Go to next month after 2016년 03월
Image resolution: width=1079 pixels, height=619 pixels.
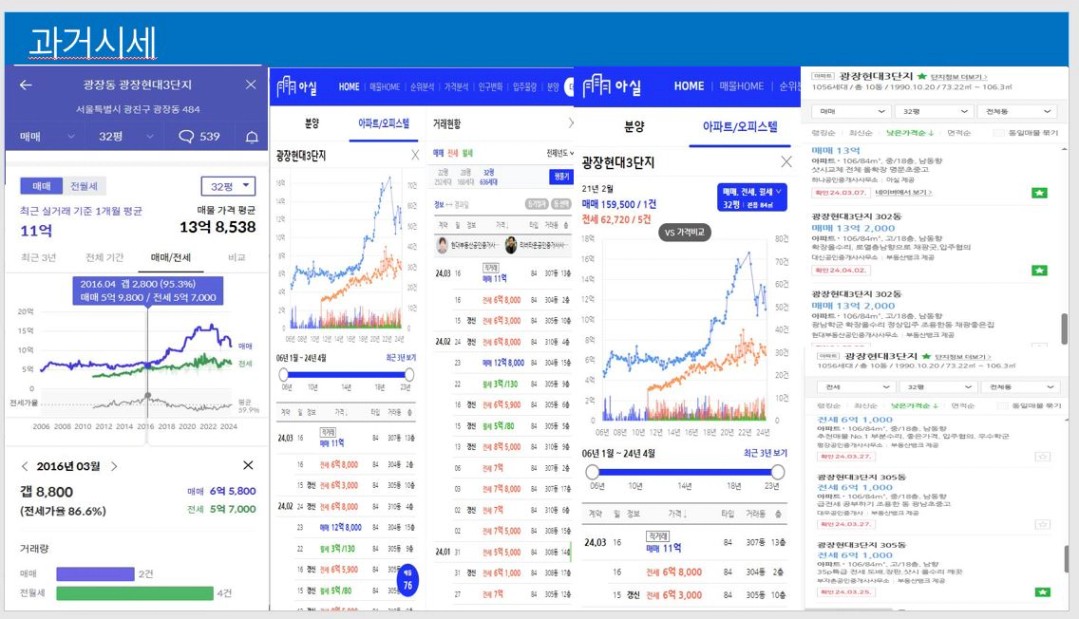[x=114, y=466]
